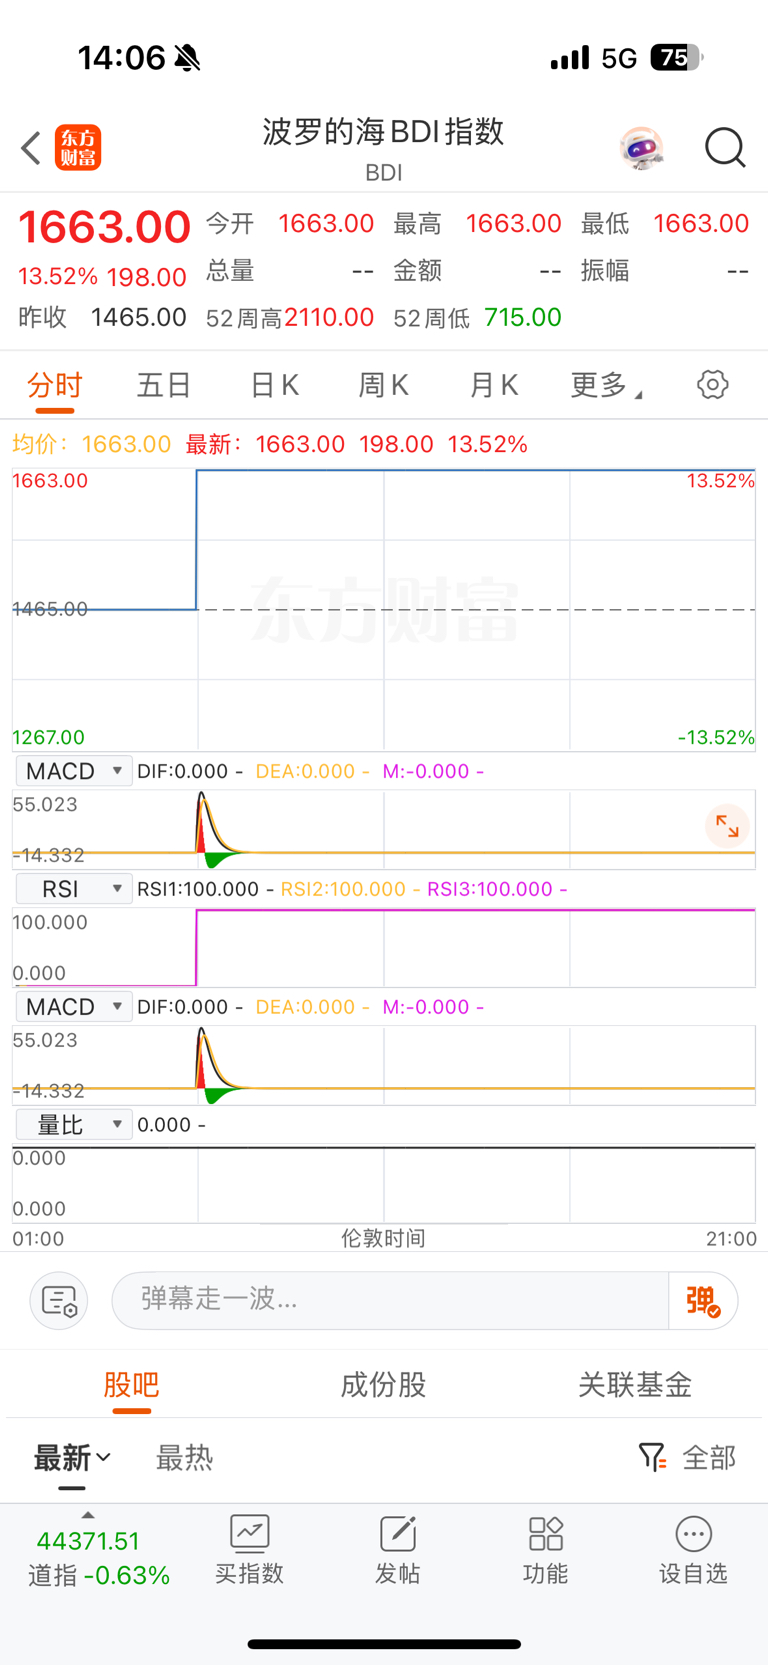Tap the back arrow icon
The width and height of the screenshot is (769, 1665).
[x=31, y=148]
